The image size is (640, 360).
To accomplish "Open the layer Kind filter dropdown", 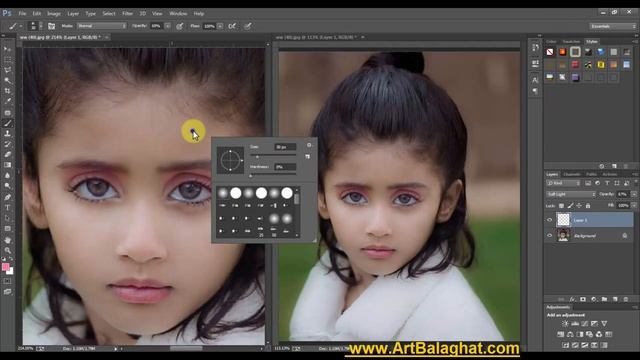I will click(563, 183).
